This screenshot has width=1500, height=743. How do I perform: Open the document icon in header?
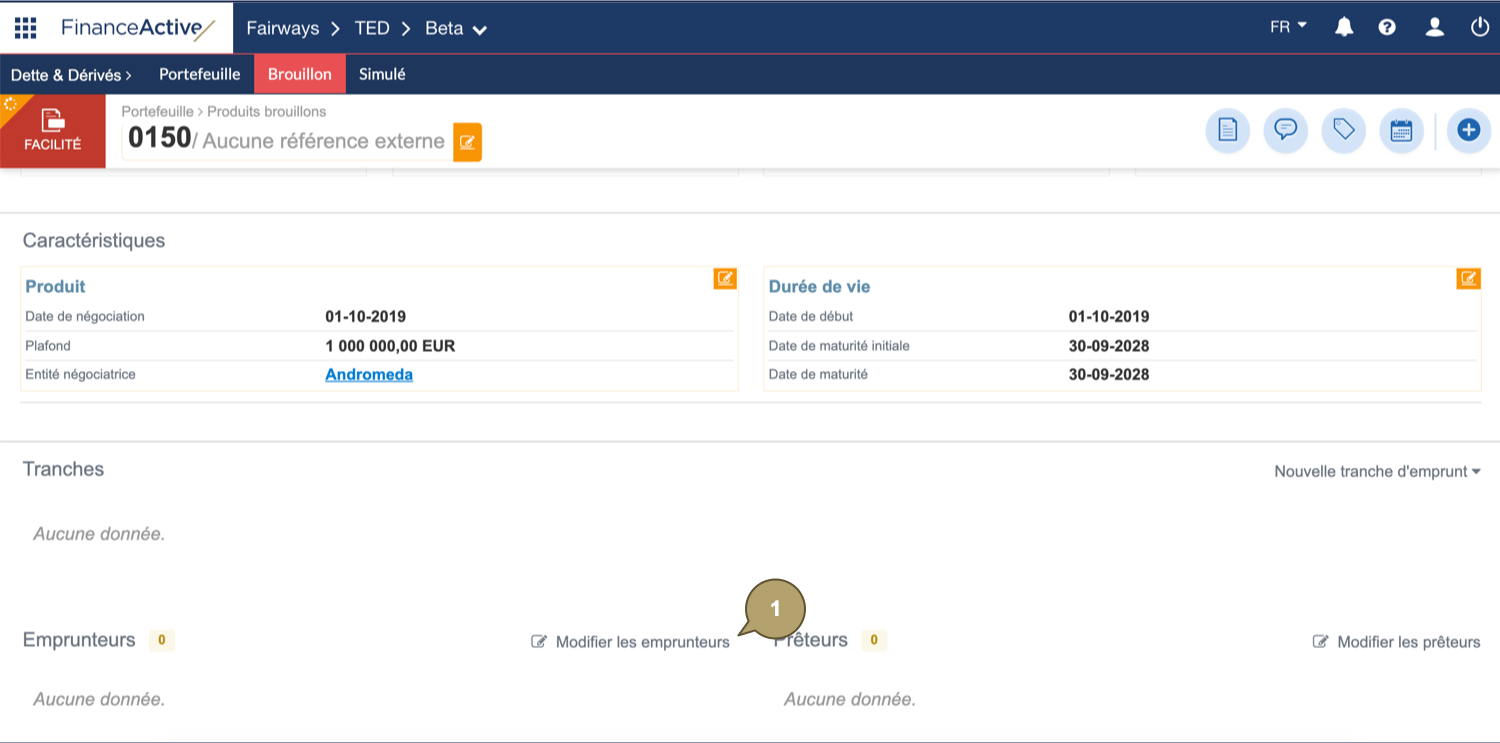pos(1227,130)
